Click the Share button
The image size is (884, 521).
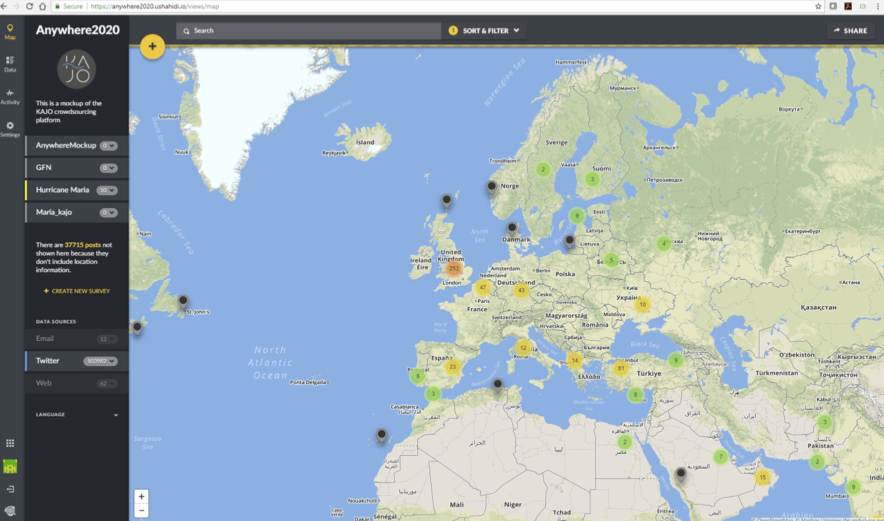850,31
